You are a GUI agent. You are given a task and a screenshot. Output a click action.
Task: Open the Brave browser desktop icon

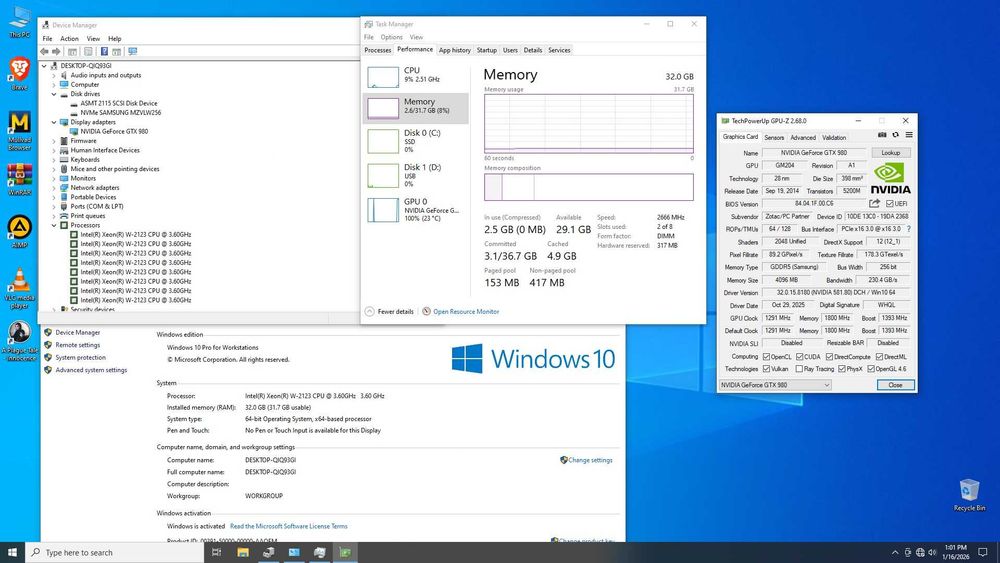point(19,73)
